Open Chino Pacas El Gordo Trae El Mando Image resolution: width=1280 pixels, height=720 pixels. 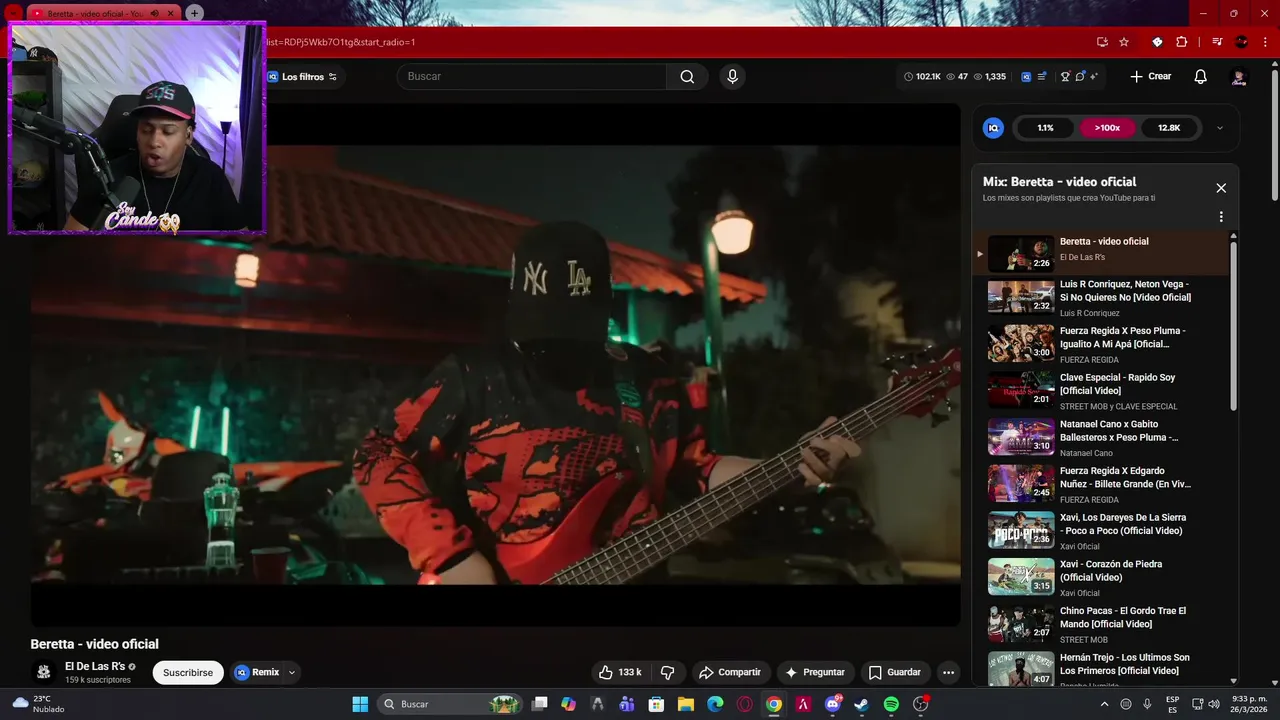click(1100, 625)
